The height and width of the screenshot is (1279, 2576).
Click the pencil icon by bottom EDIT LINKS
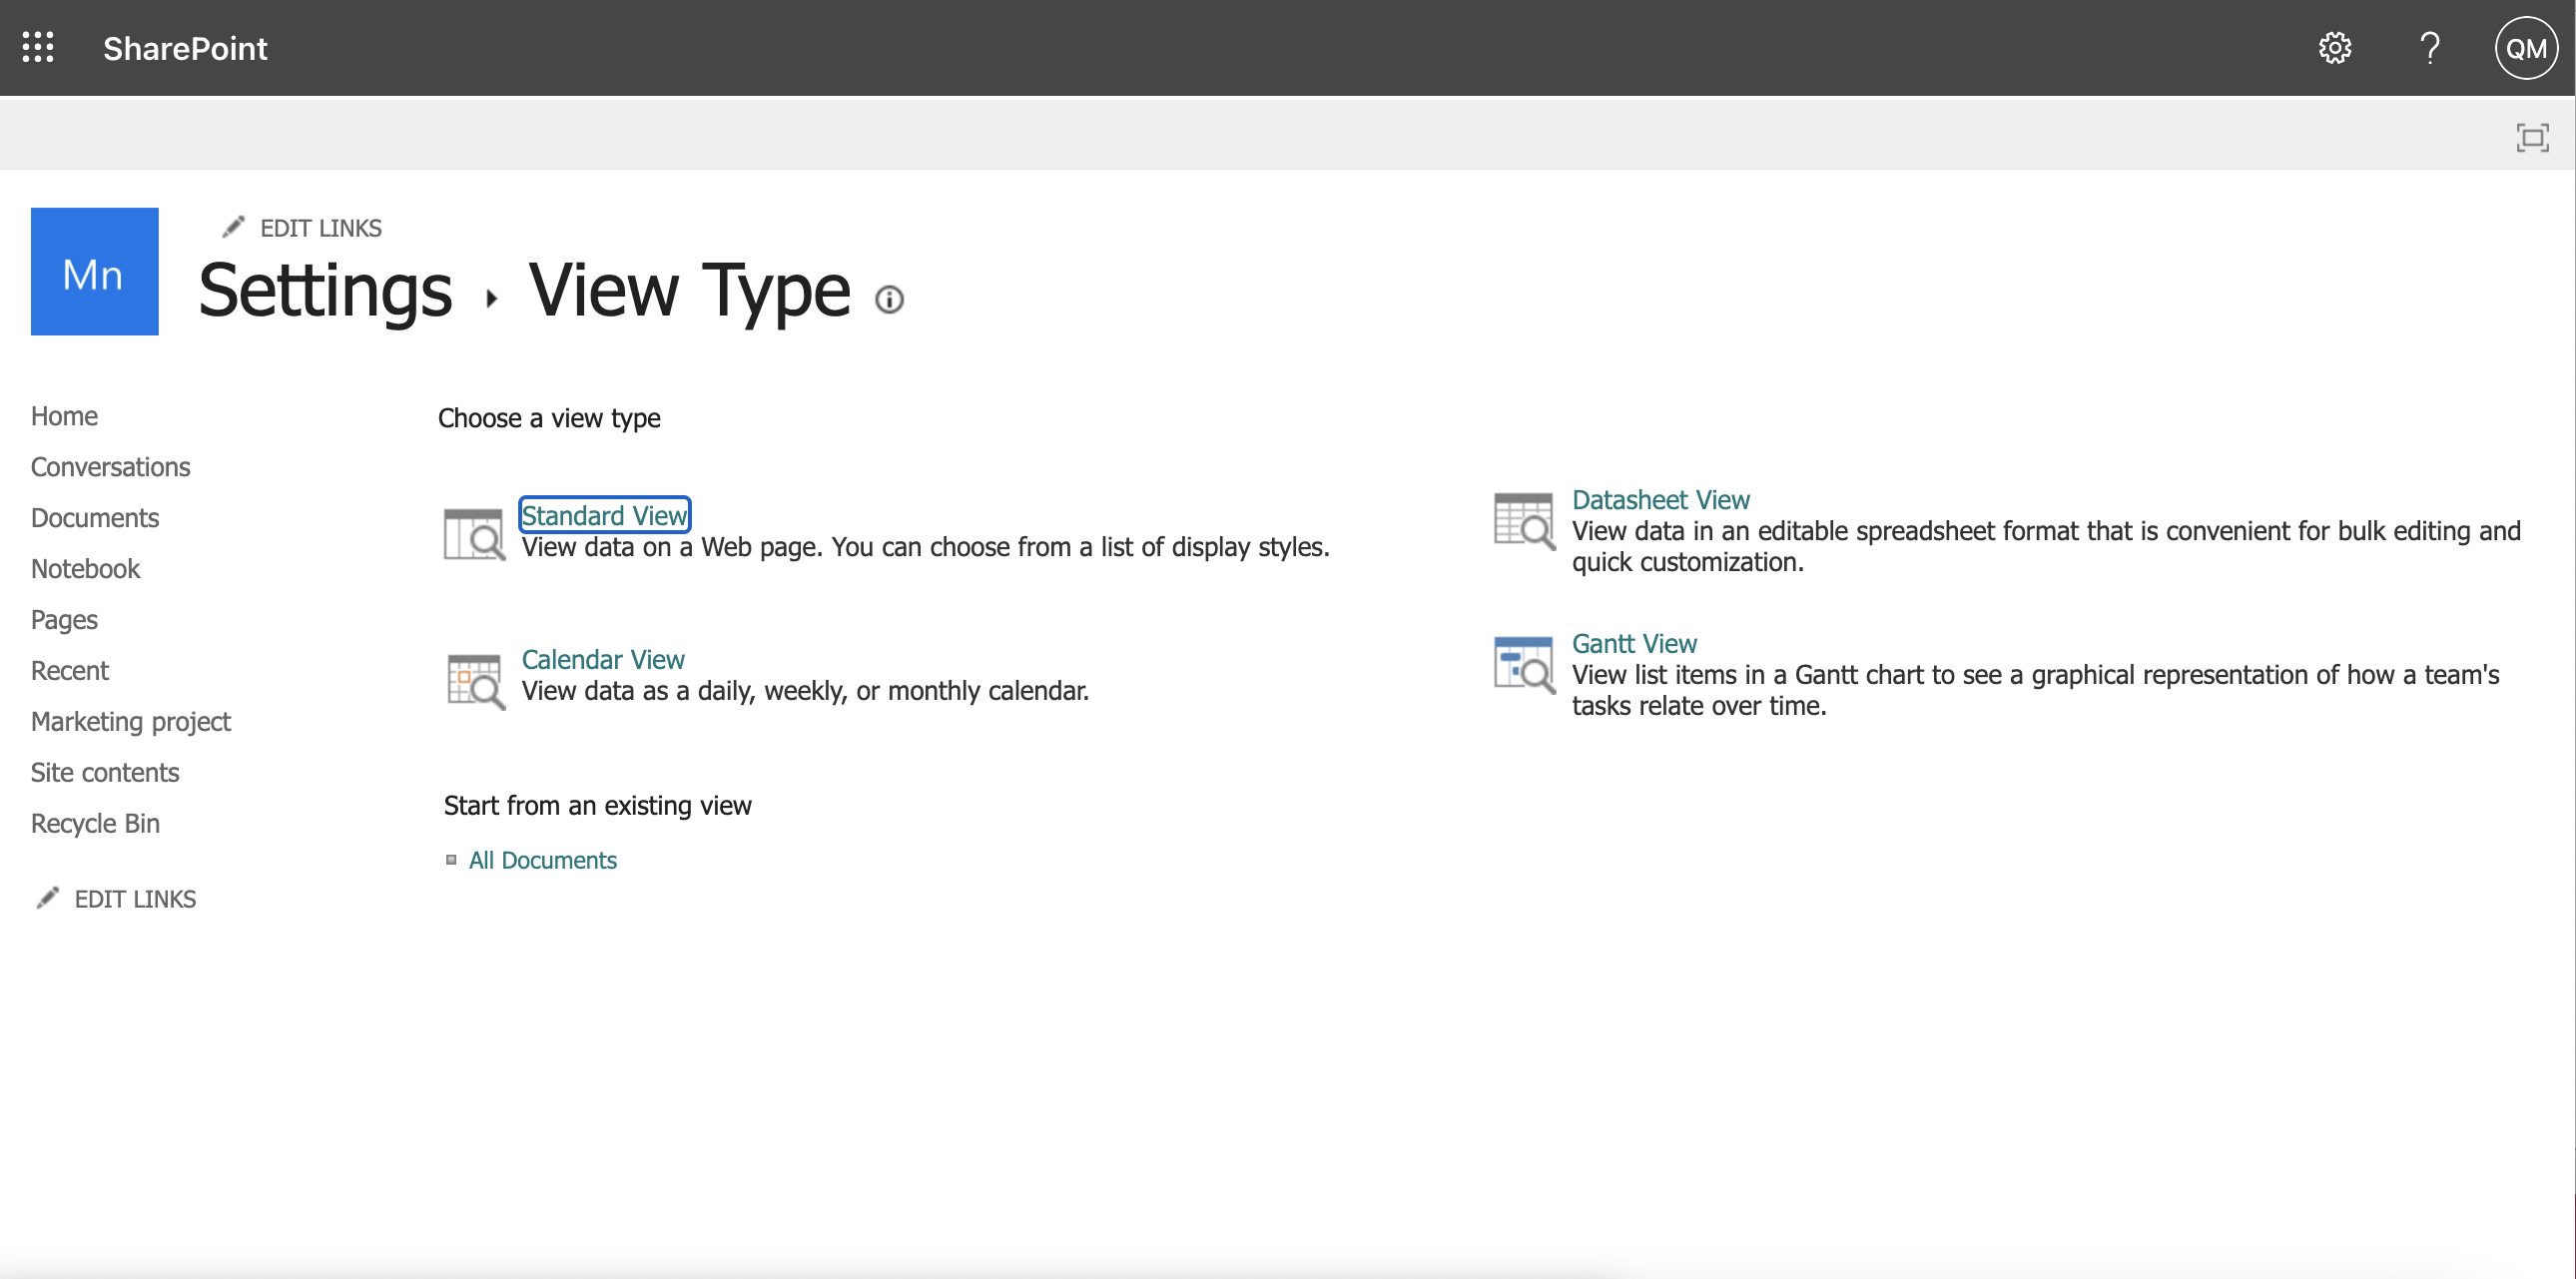[x=47, y=898]
